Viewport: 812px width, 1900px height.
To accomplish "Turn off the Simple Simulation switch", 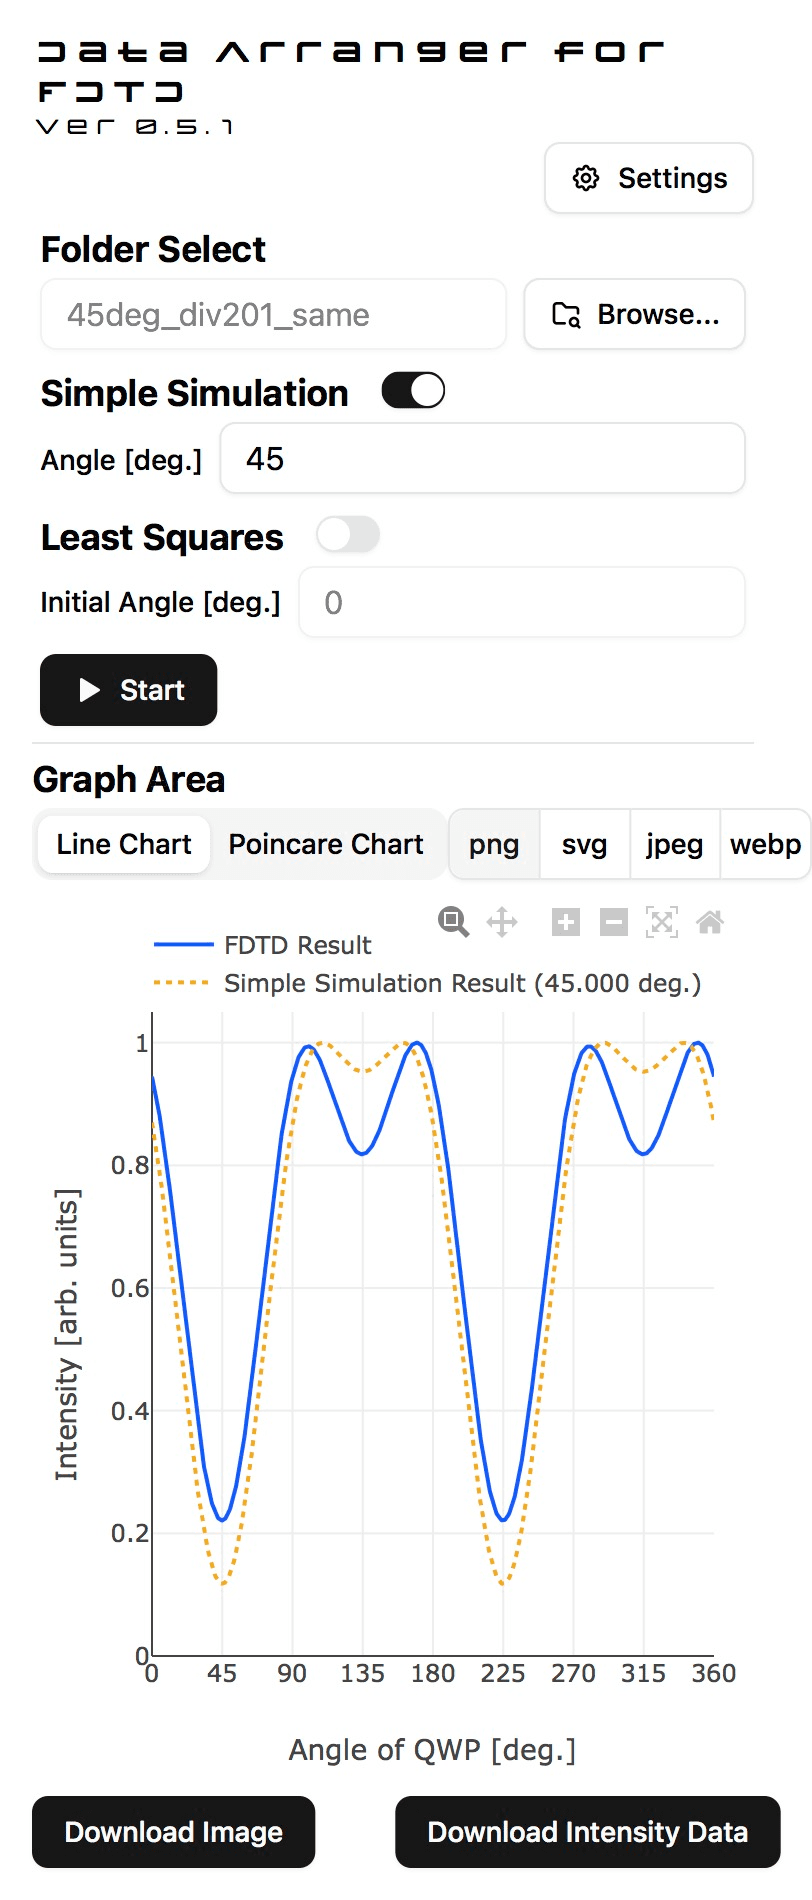I will pyautogui.click(x=413, y=391).
